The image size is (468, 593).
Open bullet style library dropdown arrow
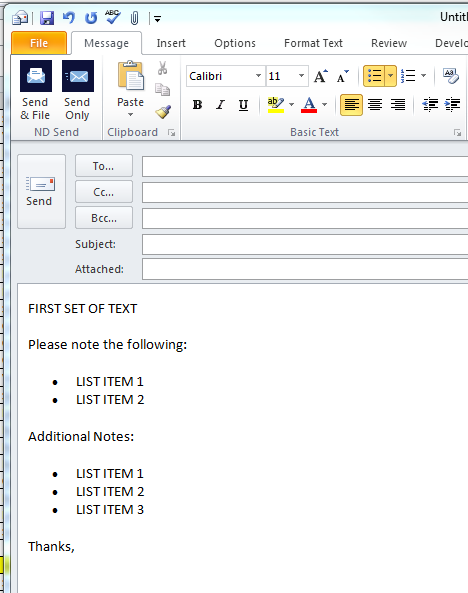coord(390,76)
